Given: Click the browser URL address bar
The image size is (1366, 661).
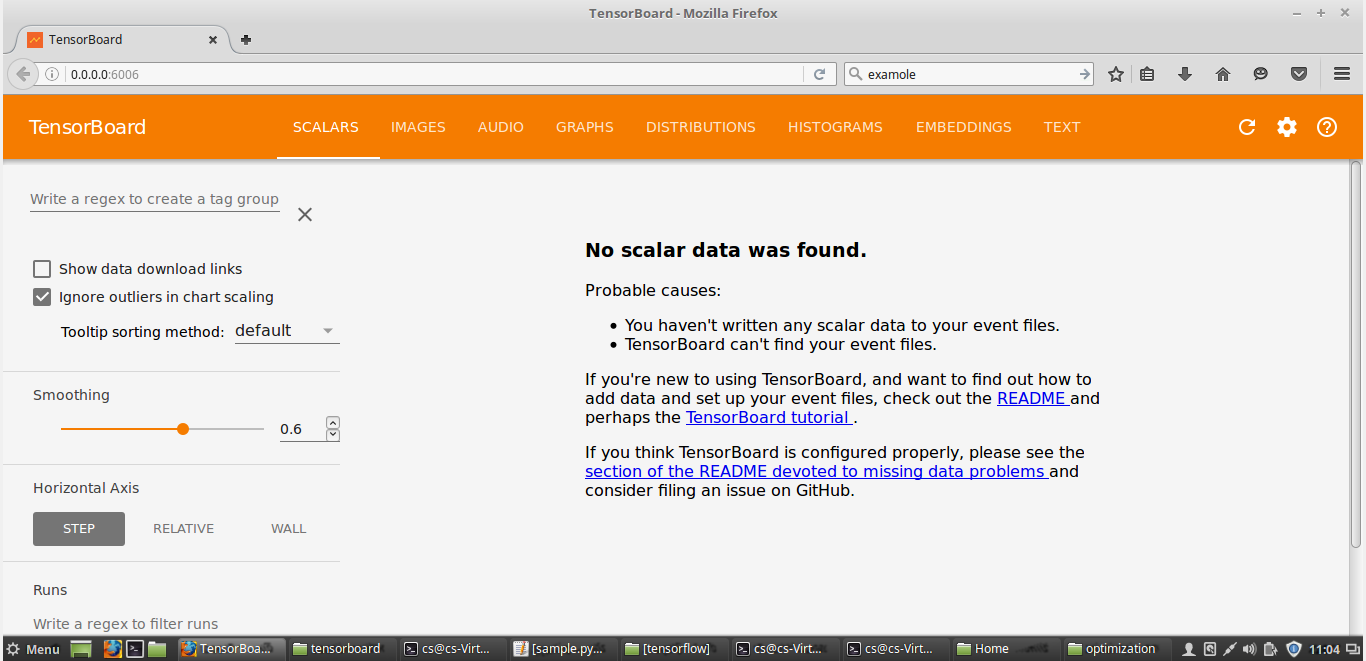Looking at the screenshot, I should tap(435, 74).
